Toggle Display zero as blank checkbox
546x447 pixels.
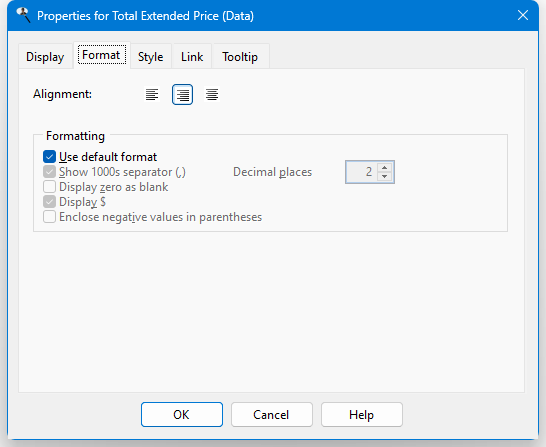(49, 187)
